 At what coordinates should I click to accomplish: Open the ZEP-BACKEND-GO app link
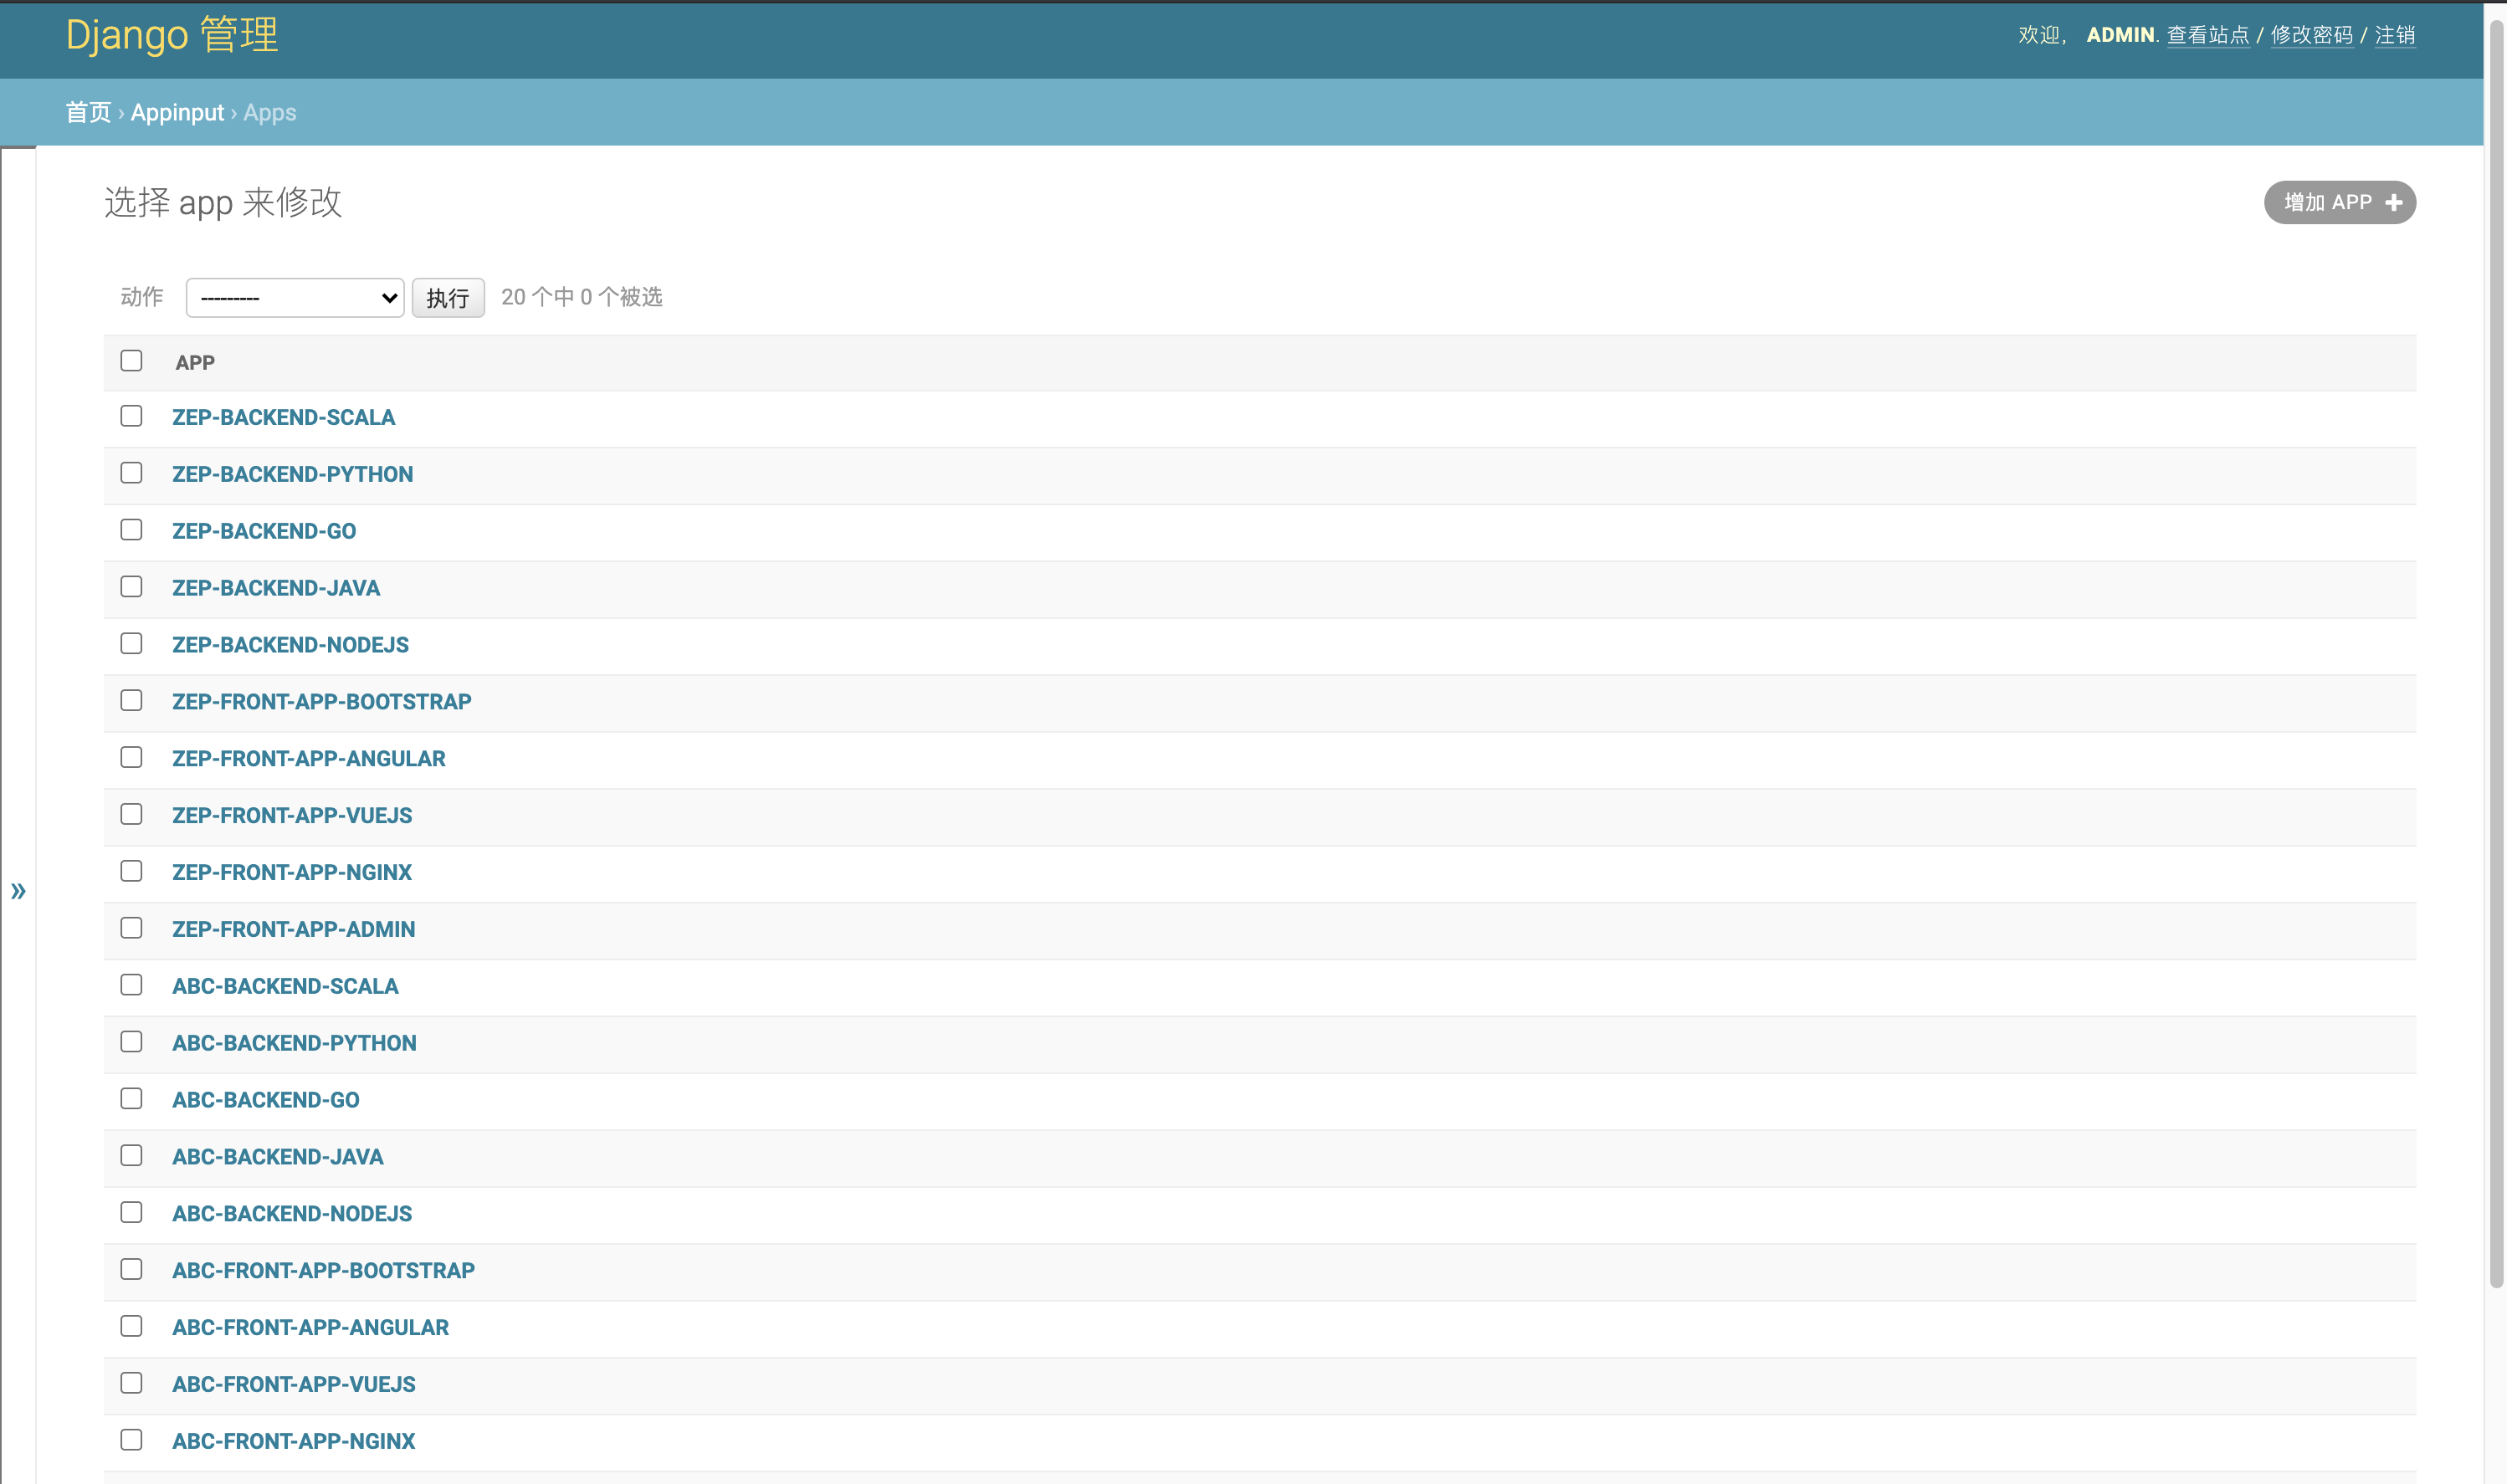tap(264, 532)
